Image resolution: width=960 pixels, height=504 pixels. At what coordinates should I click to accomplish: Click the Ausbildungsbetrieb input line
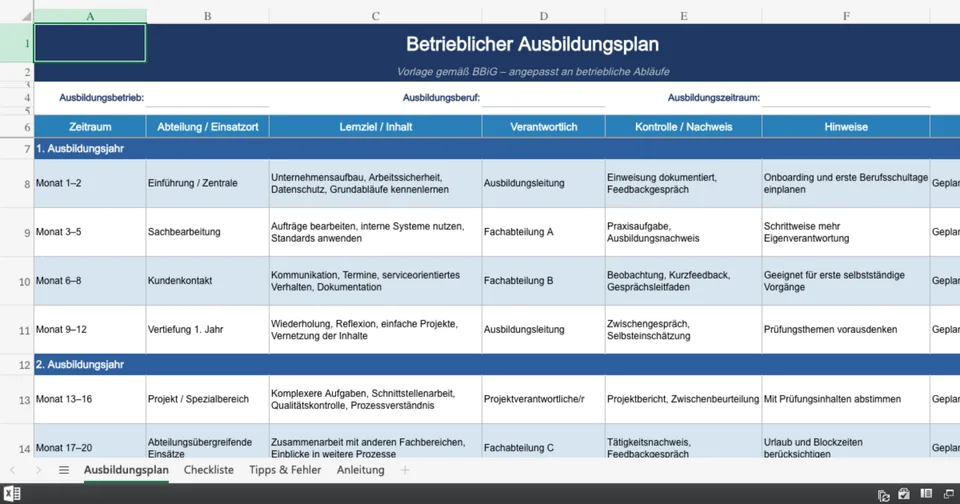(x=208, y=98)
